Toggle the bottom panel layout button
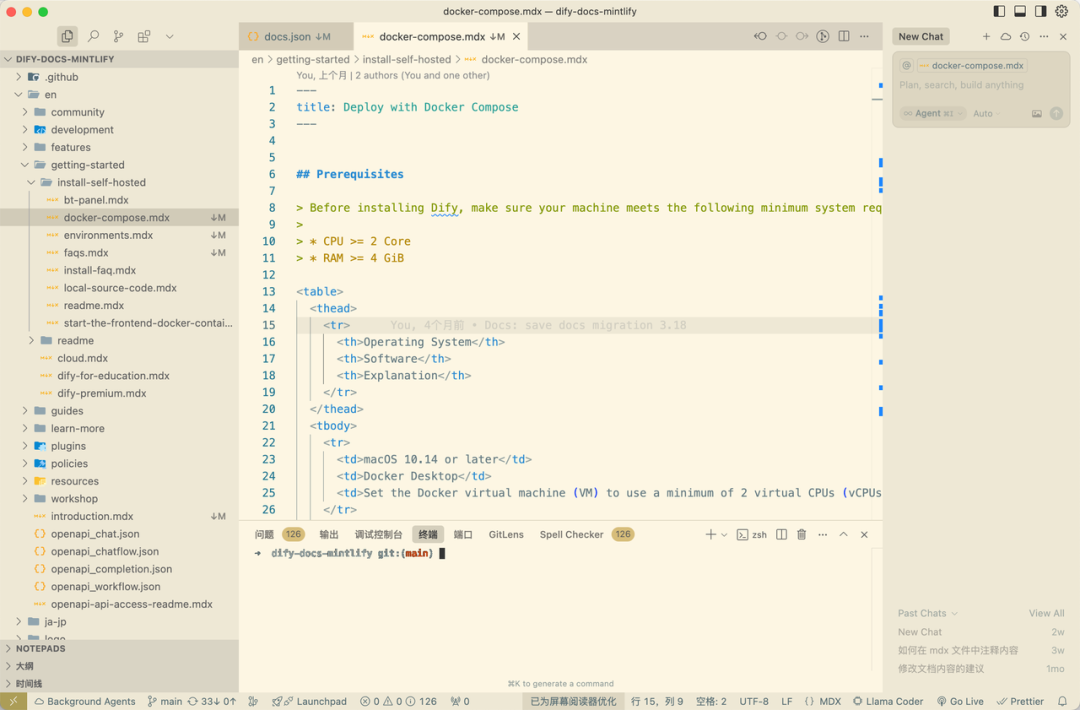1080x710 pixels. point(1020,11)
